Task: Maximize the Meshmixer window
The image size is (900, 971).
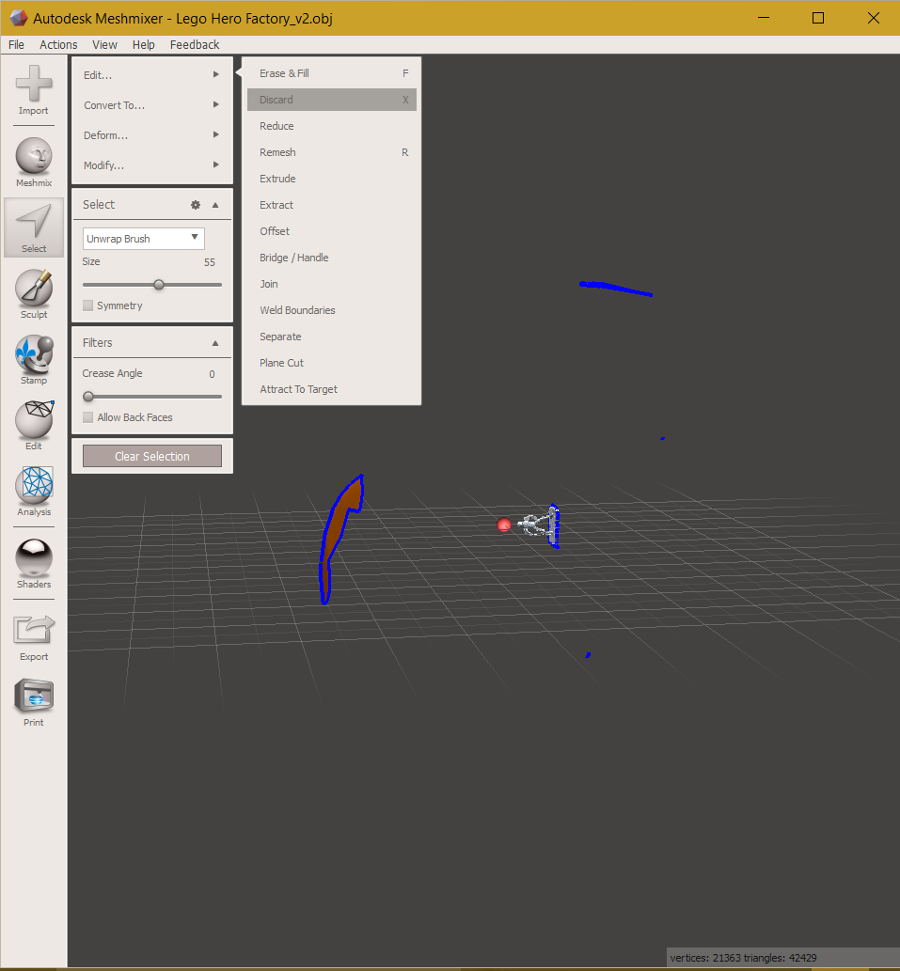Action: coord(818,18)
